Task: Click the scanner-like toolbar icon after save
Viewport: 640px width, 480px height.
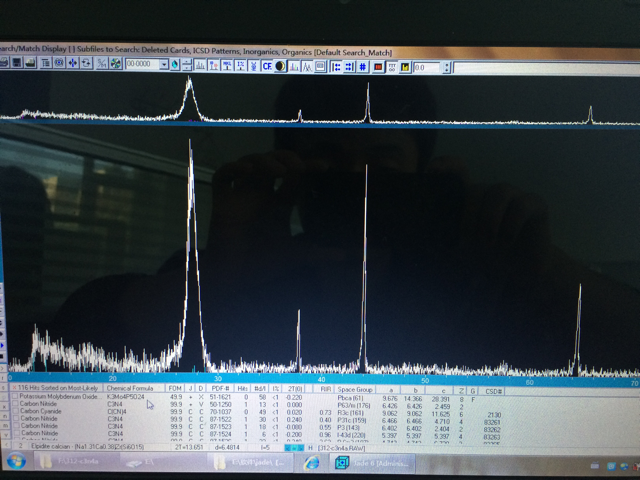Action: point(31,63)
